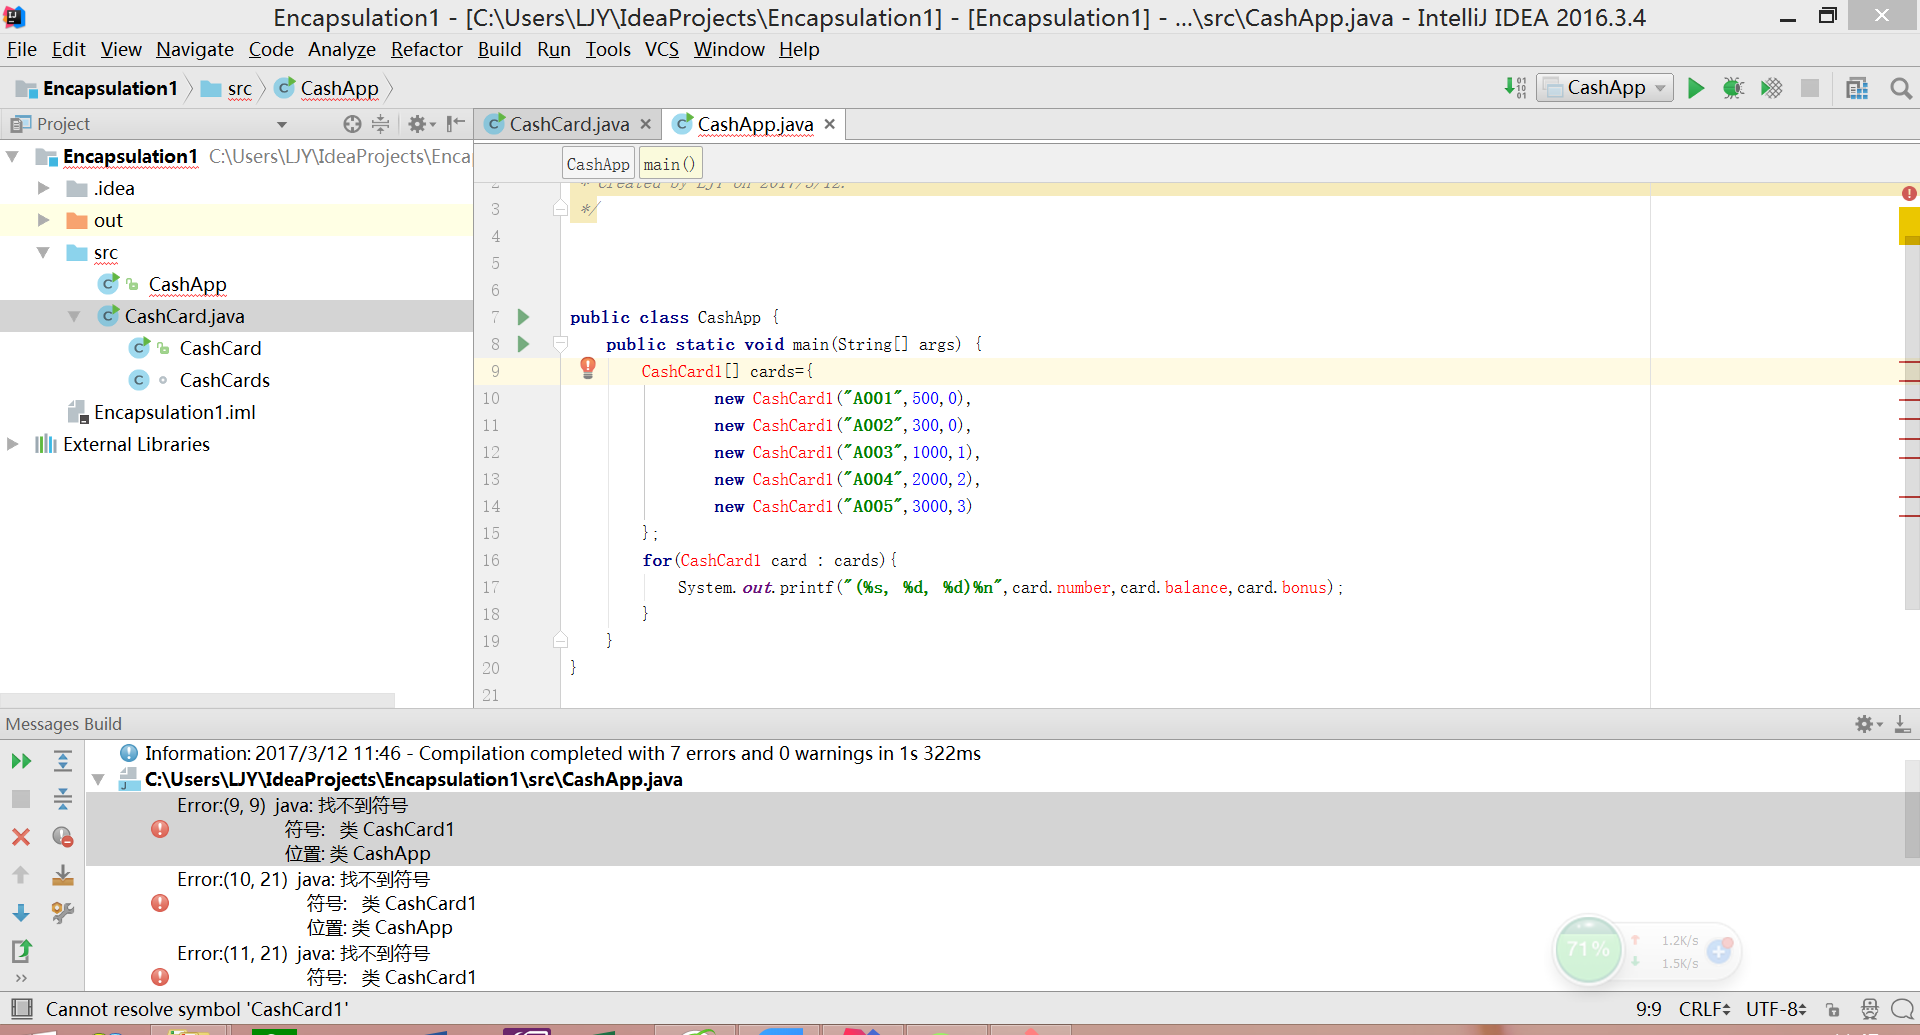Go to previous message with up arrow
This screenshot has height=1035, width=1920.
21,875
